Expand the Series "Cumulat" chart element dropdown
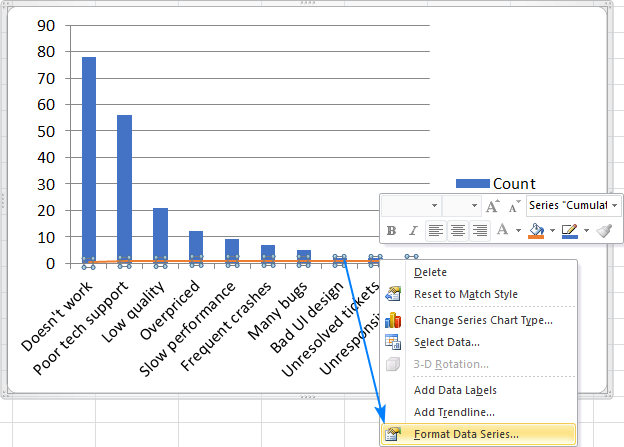Viewport: 624px width, 447px height. pyautogui.click(x=614, y=205)
